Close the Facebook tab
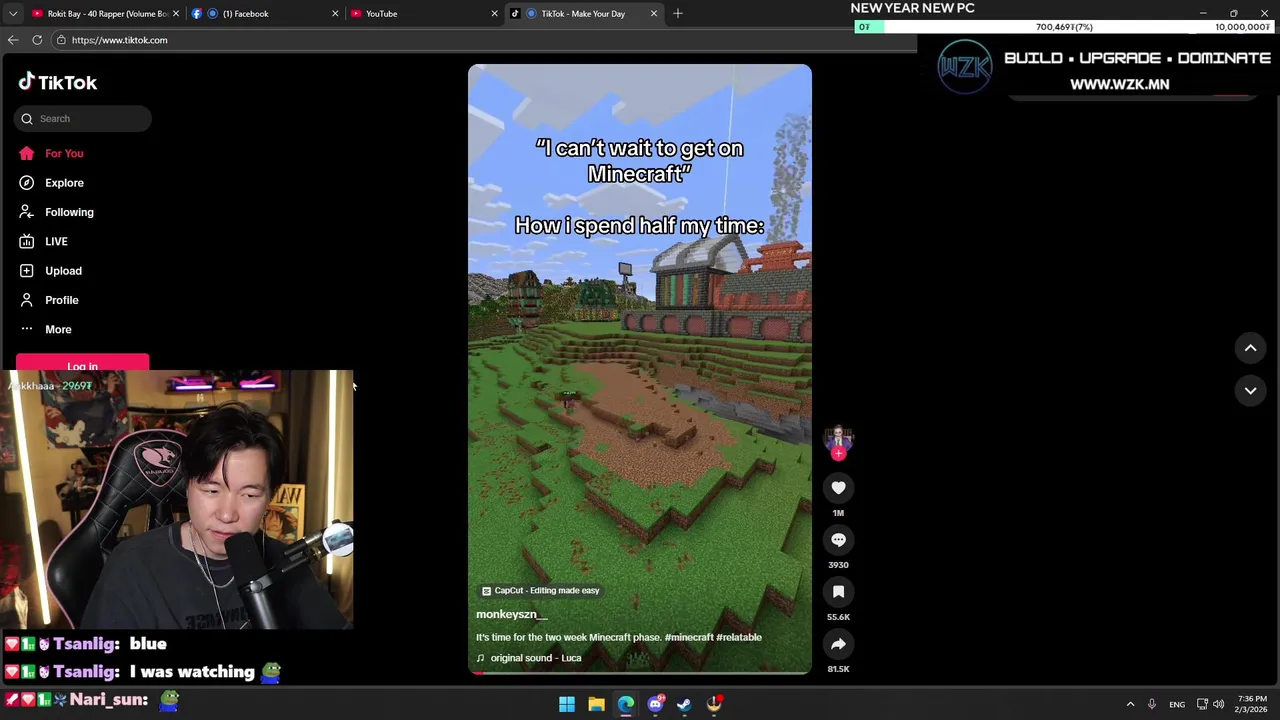 point(335,14)
